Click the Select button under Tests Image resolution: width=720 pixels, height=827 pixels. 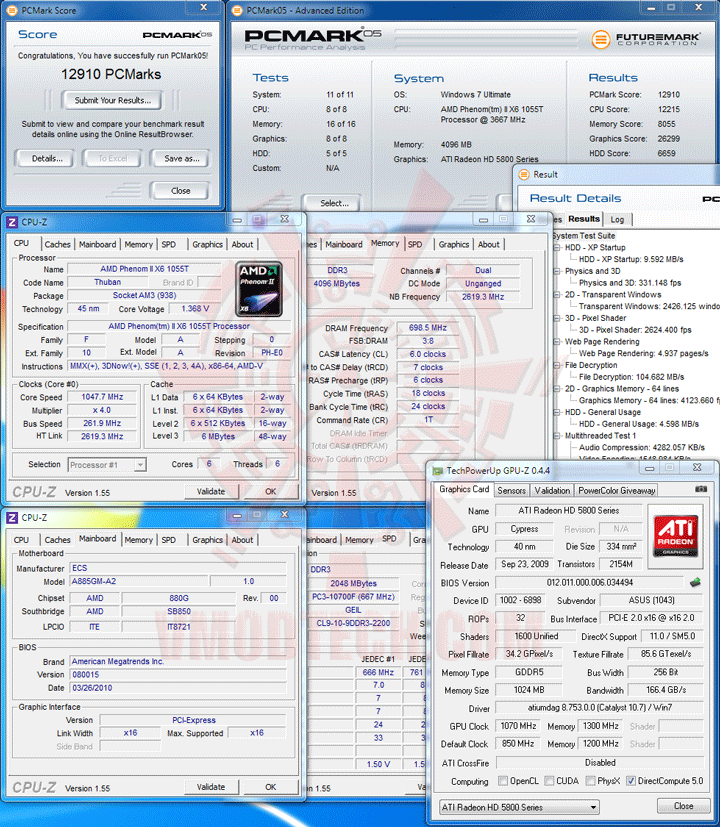click(334, 203)
